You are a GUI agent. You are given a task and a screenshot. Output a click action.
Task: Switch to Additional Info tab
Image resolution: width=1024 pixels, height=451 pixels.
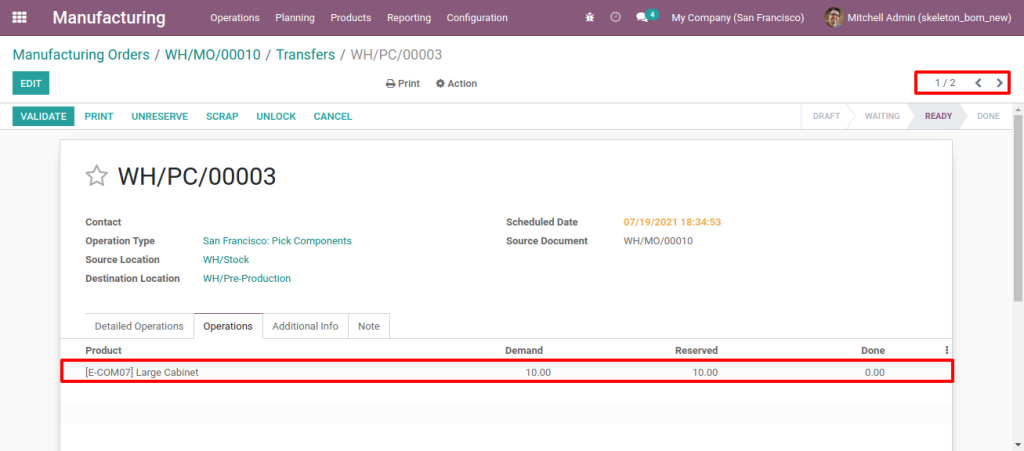coord(305,326)
